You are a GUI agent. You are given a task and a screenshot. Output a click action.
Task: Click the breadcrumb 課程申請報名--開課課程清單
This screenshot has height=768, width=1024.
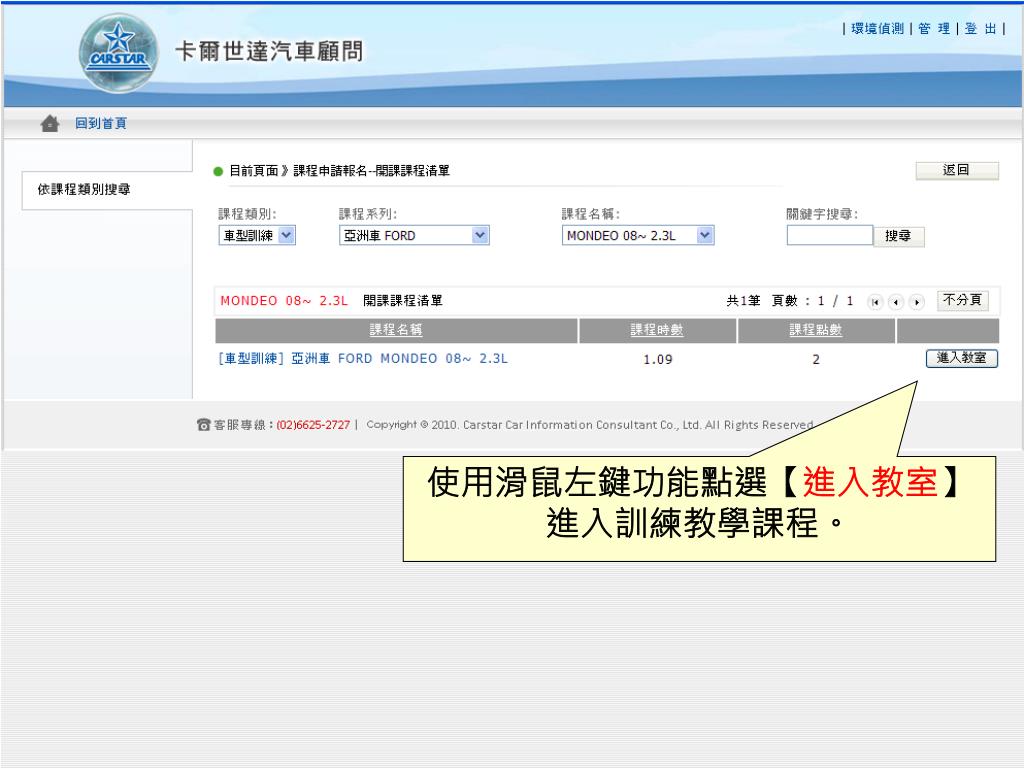[x=372, y=171]
